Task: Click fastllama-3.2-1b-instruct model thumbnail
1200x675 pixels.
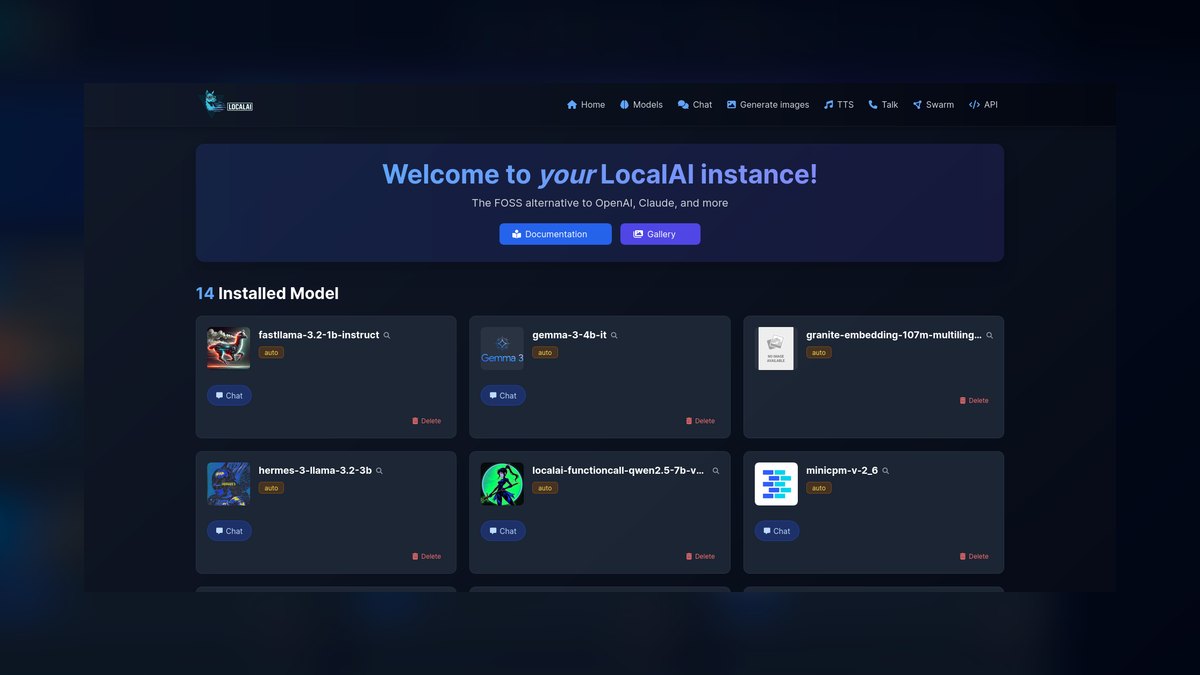Action: [228, 349]
